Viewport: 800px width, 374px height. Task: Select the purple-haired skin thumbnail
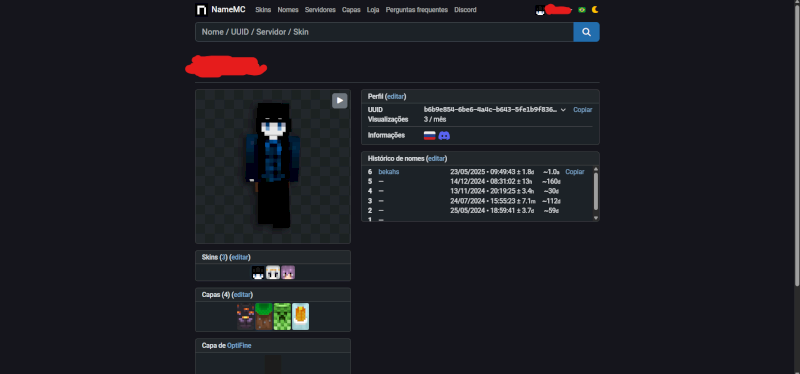288,272
